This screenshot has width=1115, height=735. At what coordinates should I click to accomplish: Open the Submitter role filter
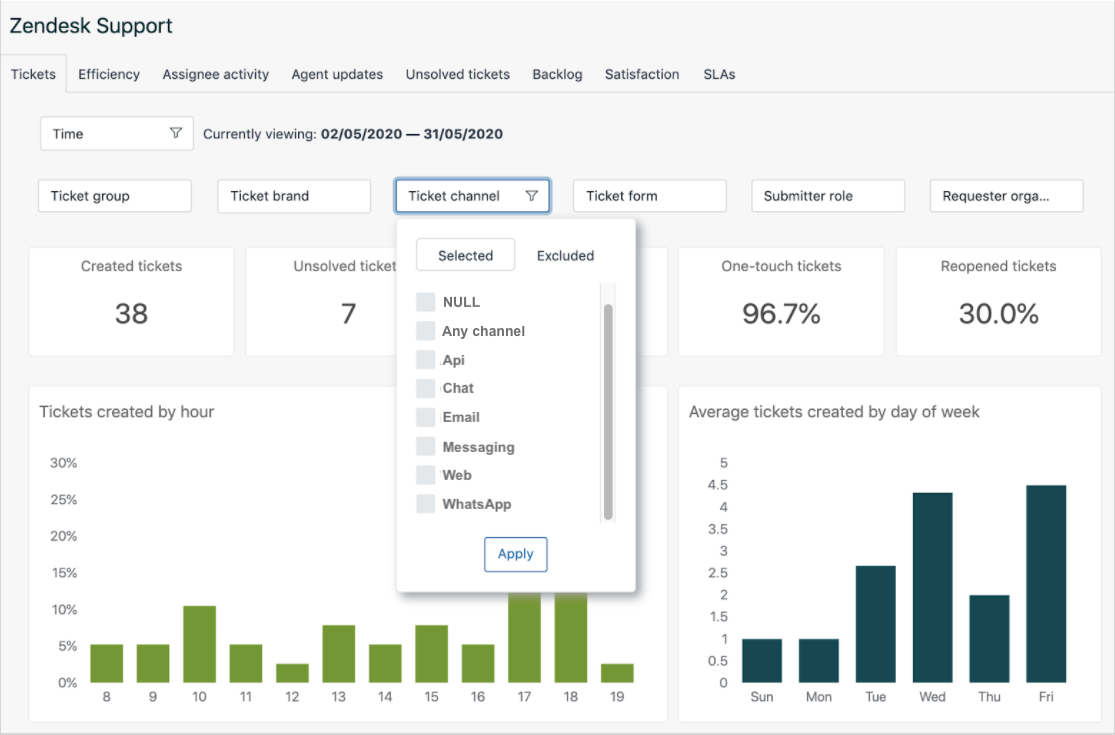point(828,196)
